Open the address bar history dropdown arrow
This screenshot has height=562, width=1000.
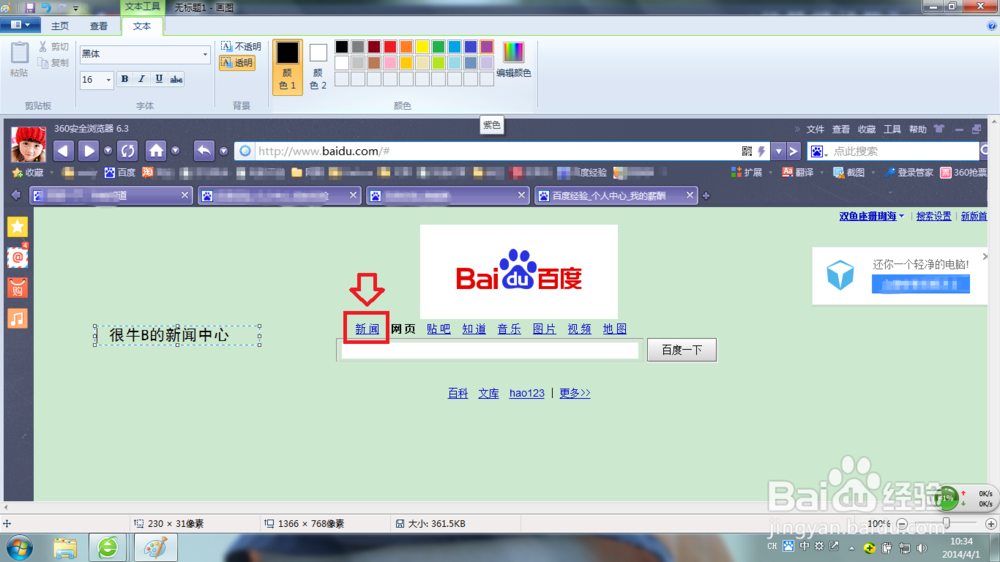[779, 151]
